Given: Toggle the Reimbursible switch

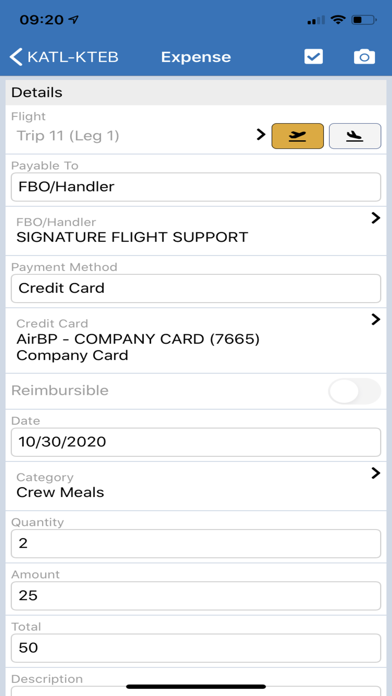Looking at the screenshot, I should coord(354,391).
